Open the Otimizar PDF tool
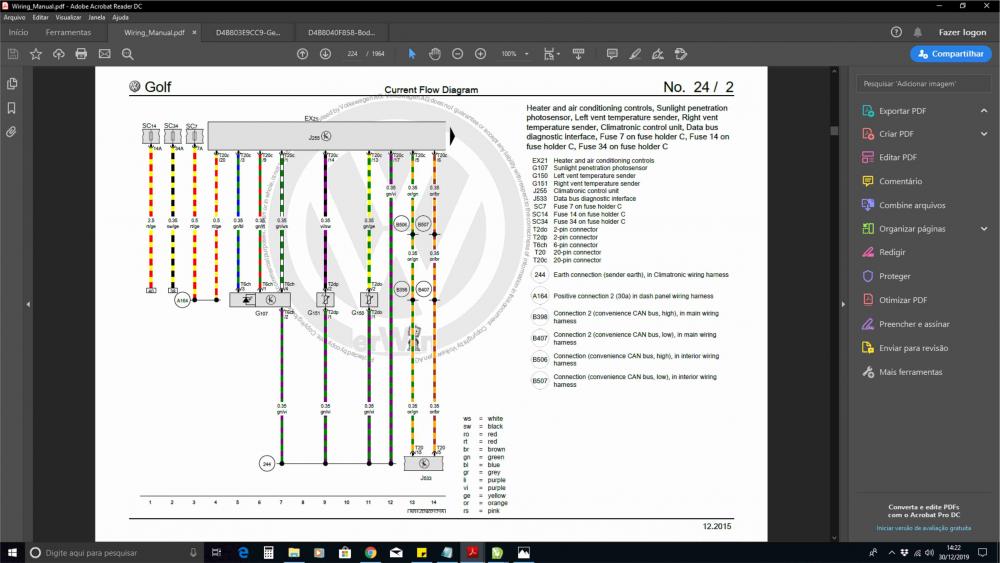 click(x=902, y=300)
